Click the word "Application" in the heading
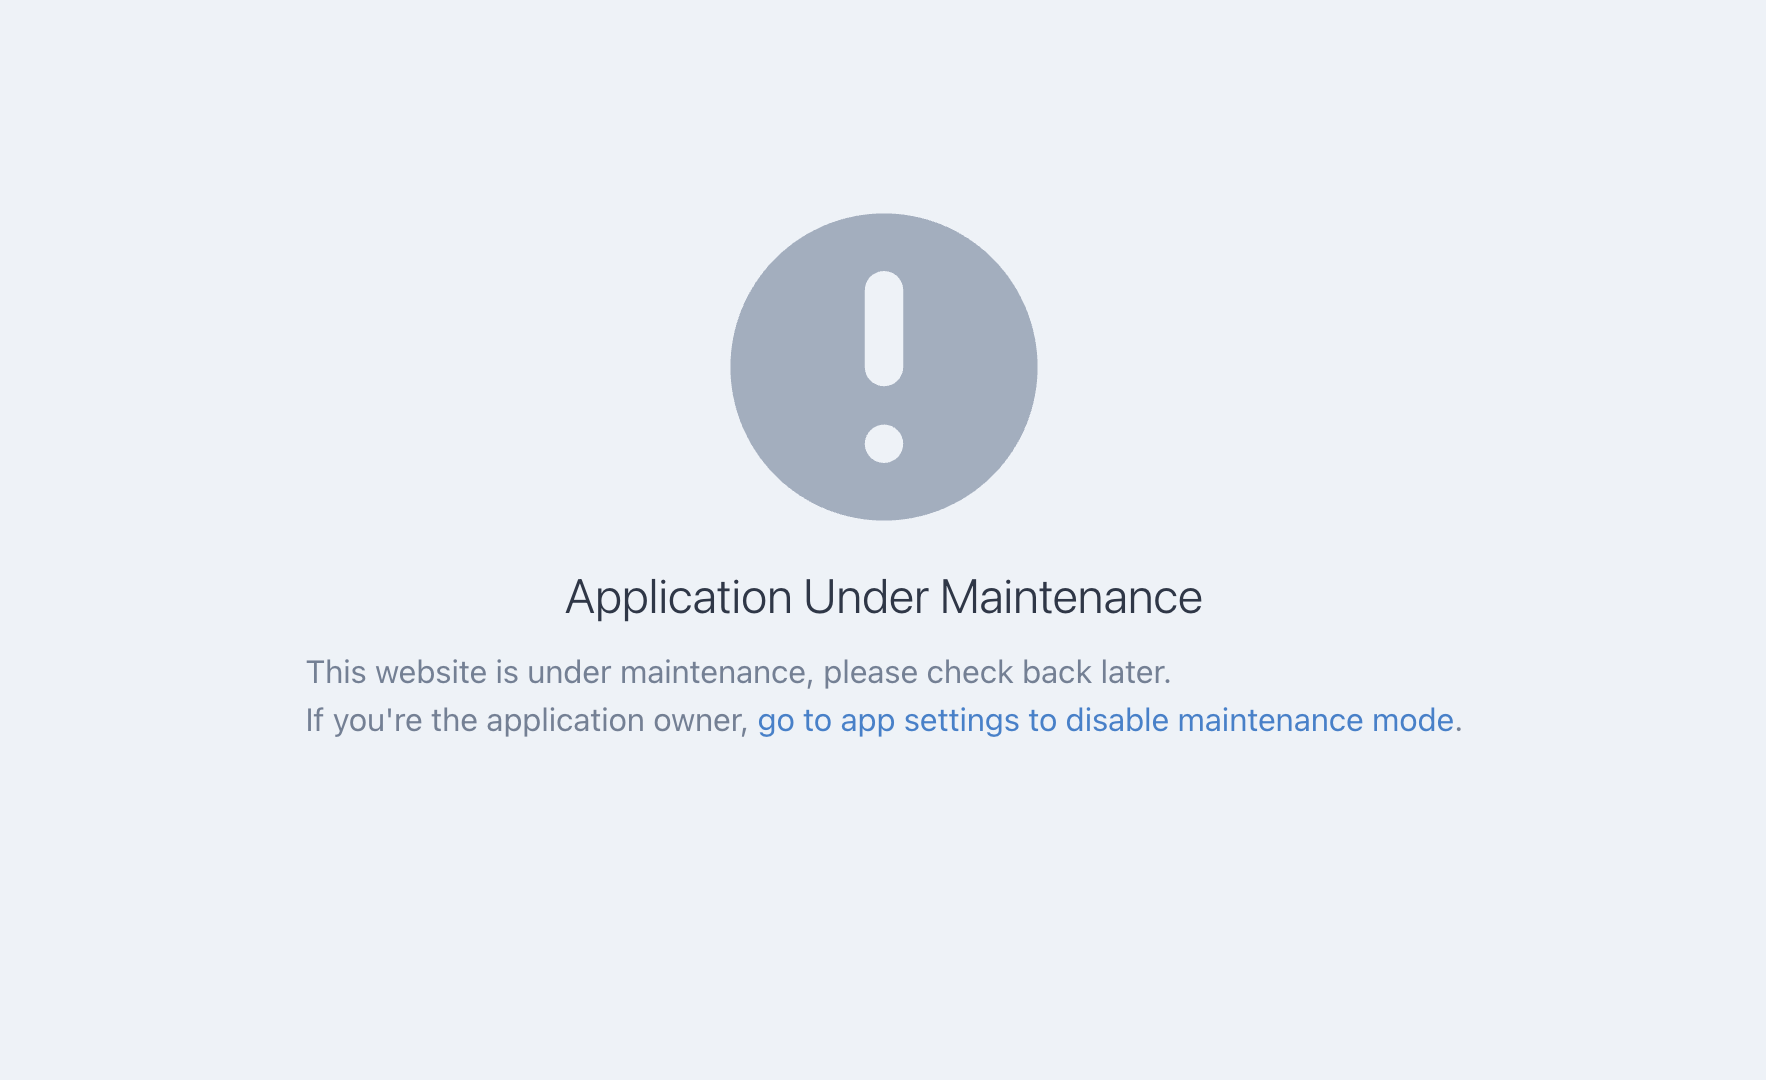 [679, 598]
